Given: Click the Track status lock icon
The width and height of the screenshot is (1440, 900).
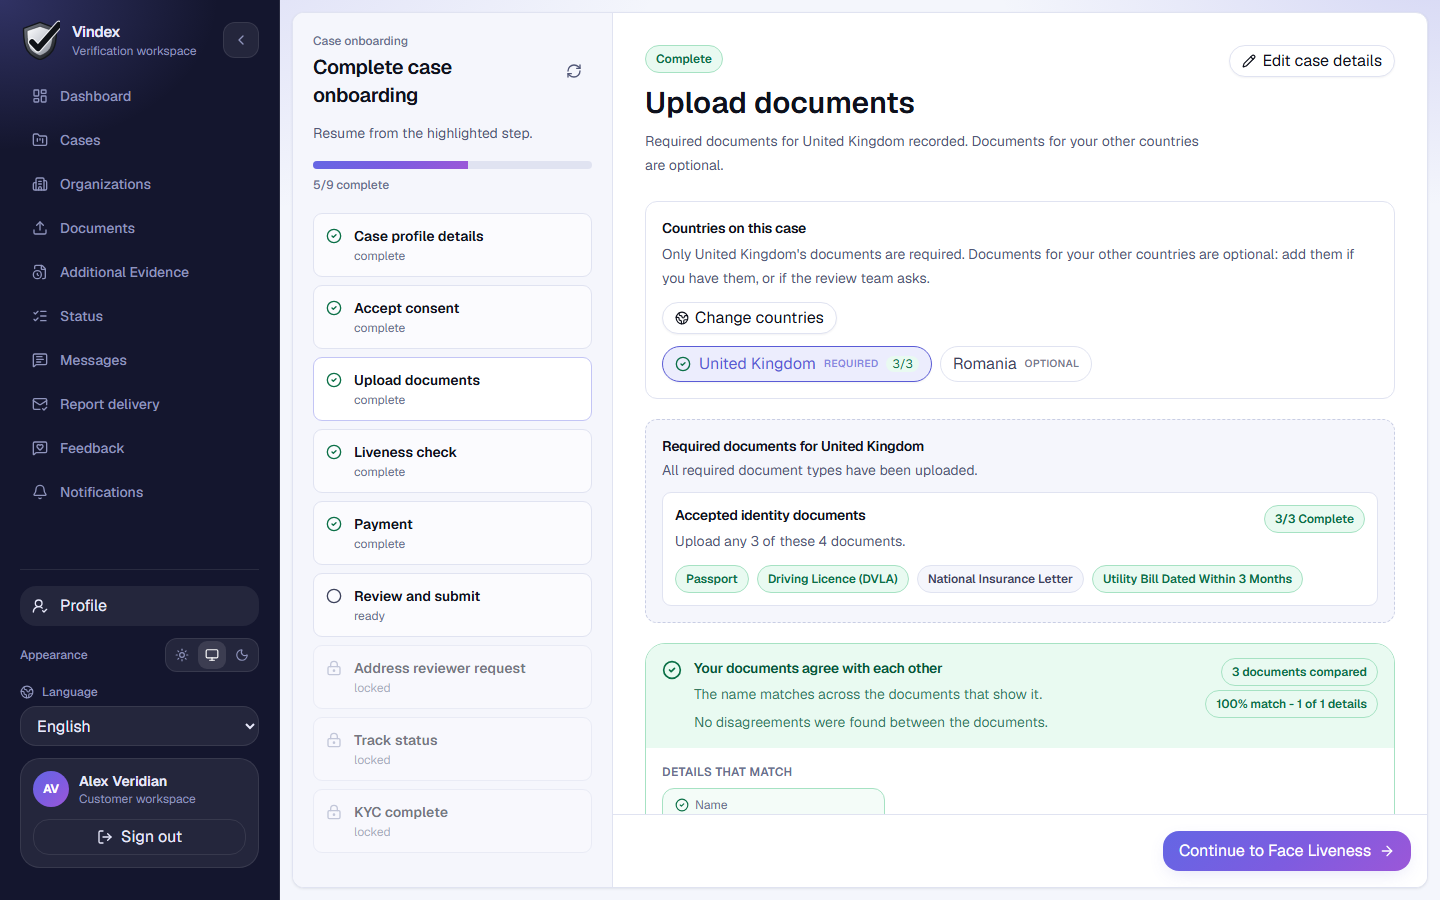Looking at the screenshot, I should point(334,740).
